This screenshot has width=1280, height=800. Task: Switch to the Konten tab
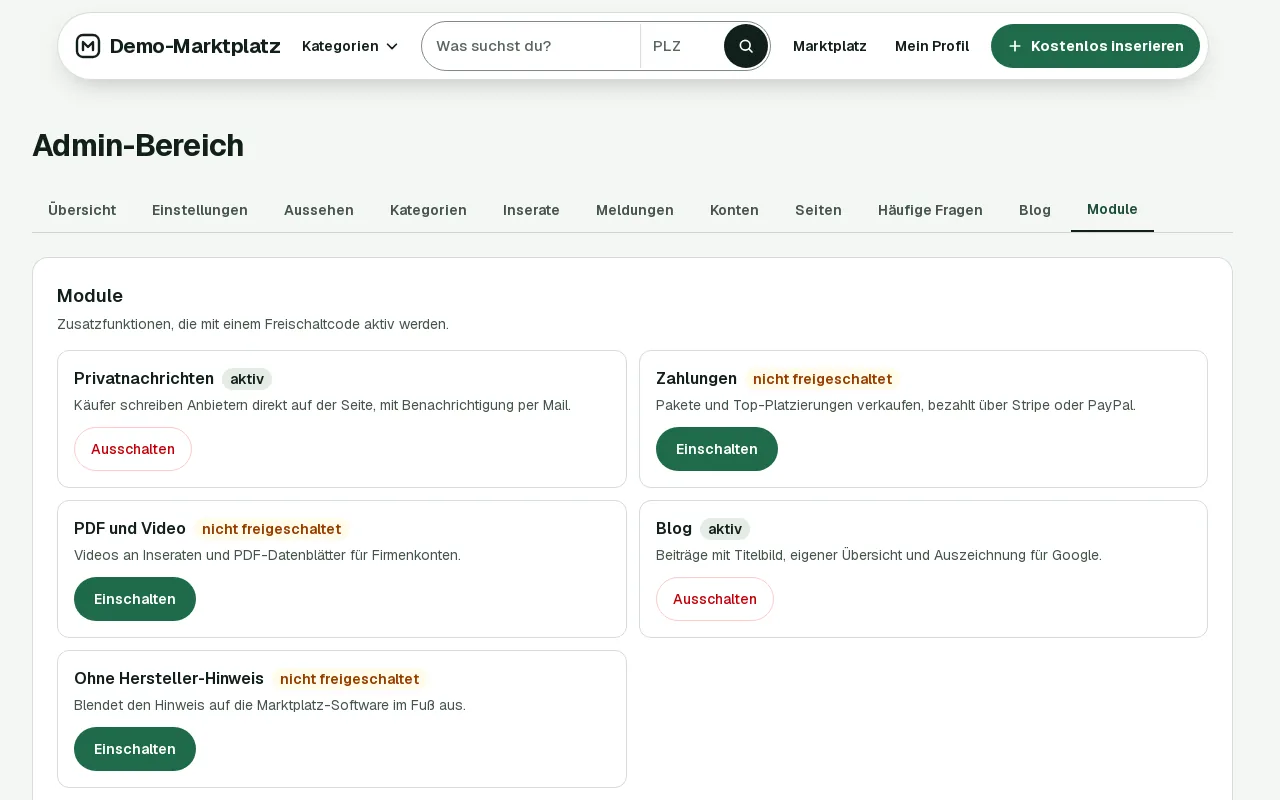[734, 210]
